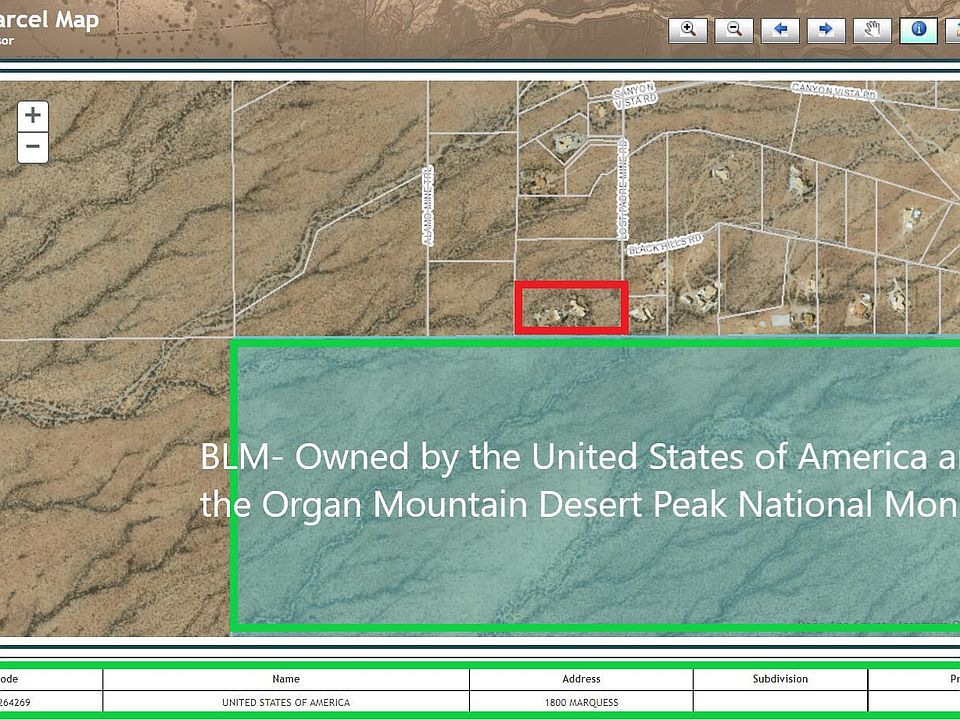Go to previous map extent with left arrow
This screenshot has height=720, width=960.
(780, 30)
